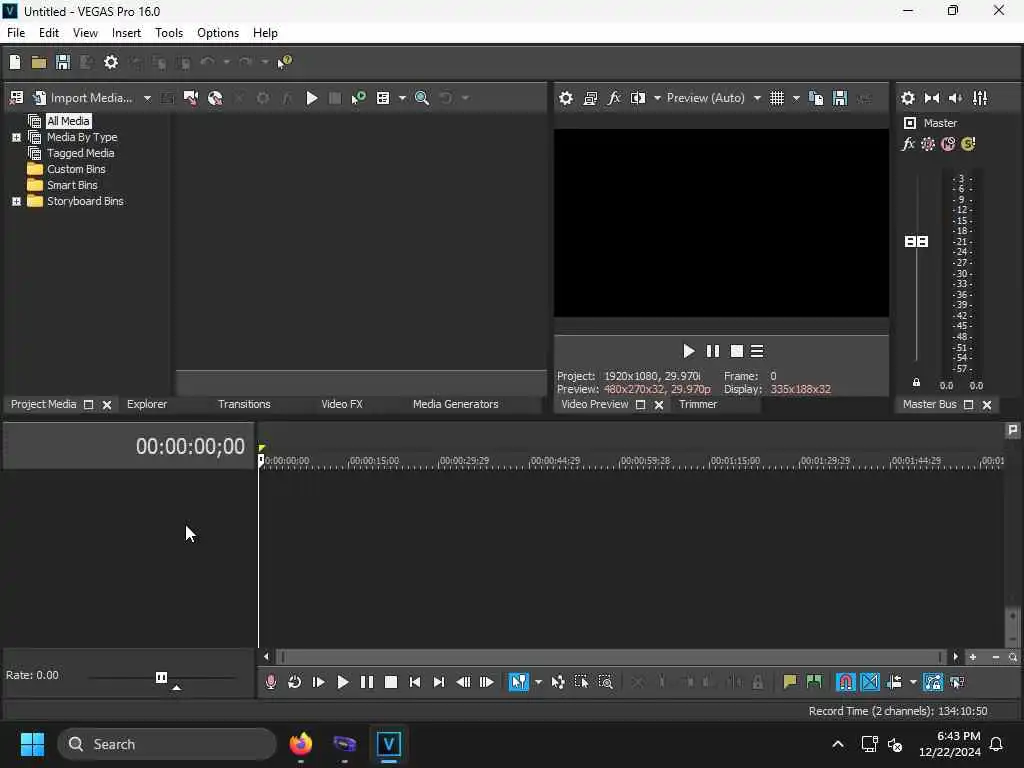Viewport: 1024px width, 768px height.
Task: Open Master FX button in Master Bus
Action: (908, 144)
